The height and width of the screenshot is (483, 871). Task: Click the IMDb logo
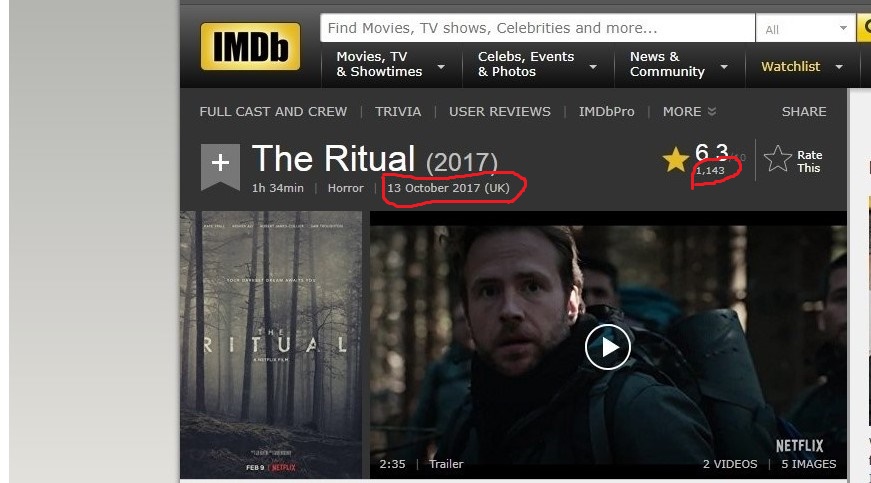click(x=251, y=47)
